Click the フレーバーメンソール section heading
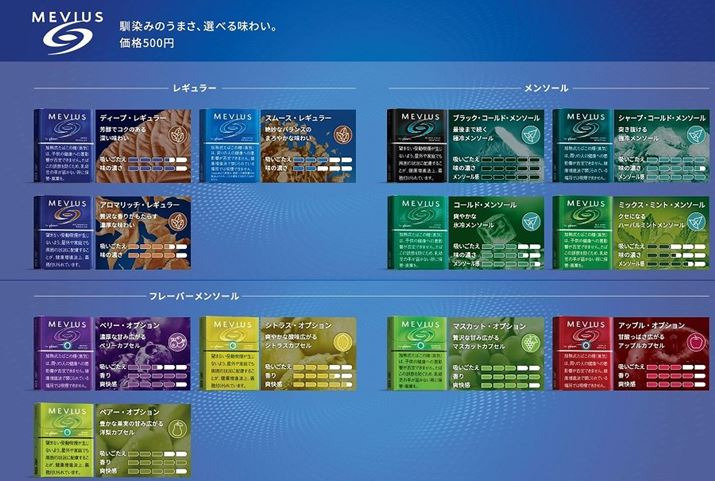 click(194, 296)
